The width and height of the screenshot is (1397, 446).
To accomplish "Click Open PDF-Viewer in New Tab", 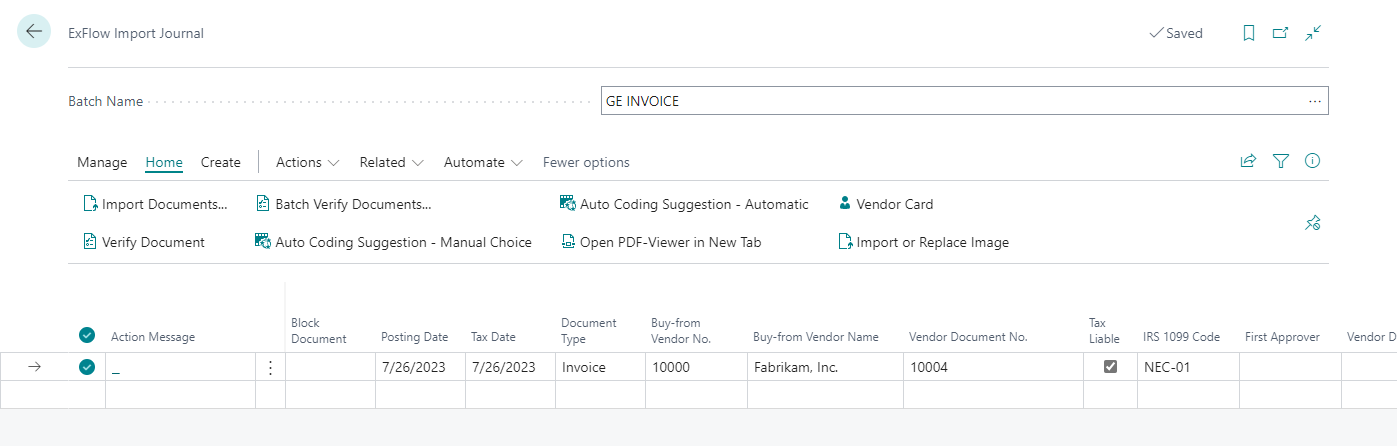I will [x=661, y=242].
